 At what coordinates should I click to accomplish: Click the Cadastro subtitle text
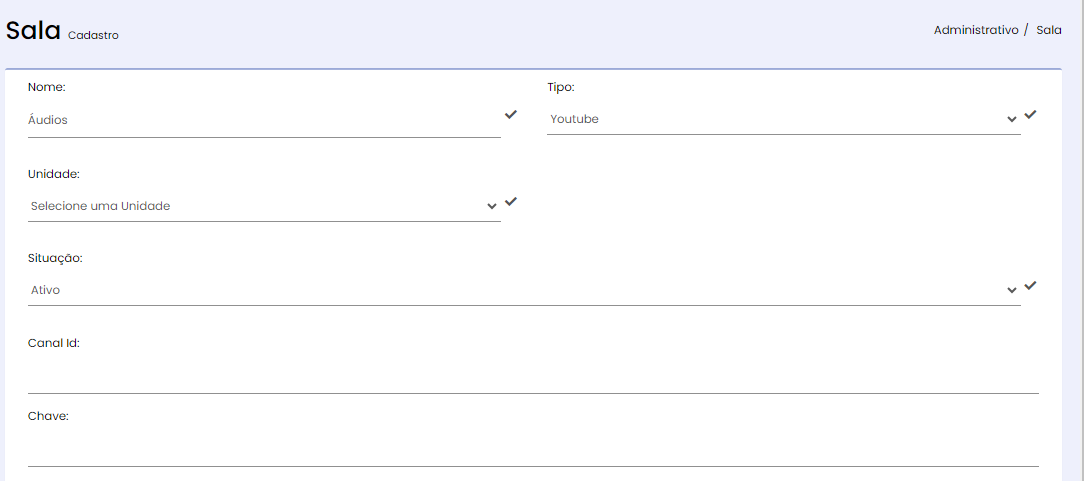[x=93, y=35]
